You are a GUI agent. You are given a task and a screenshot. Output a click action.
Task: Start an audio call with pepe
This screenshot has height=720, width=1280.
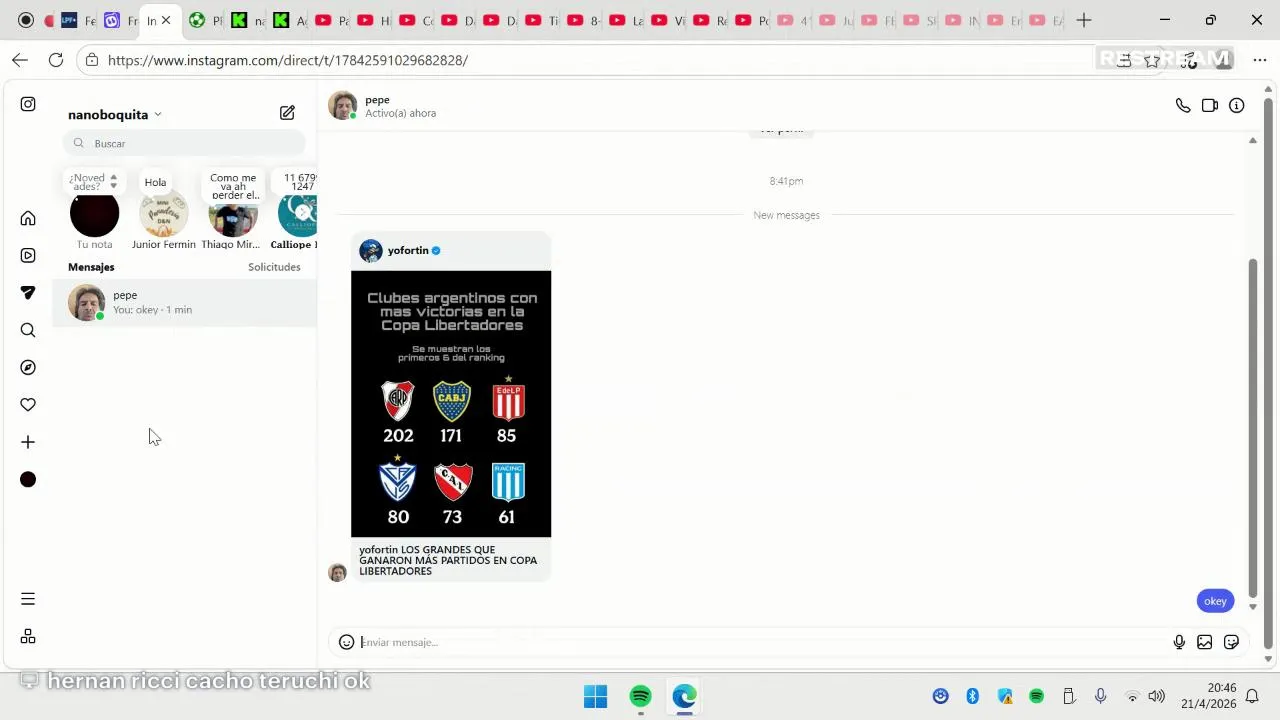click(x=1183, y=105)
